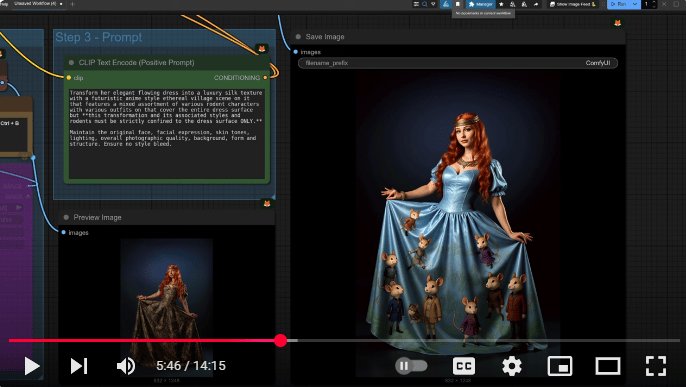Collapse the Save Image node dot
Image resolution: width=686 pixels, height=387 pixels.
click(298, 37)
